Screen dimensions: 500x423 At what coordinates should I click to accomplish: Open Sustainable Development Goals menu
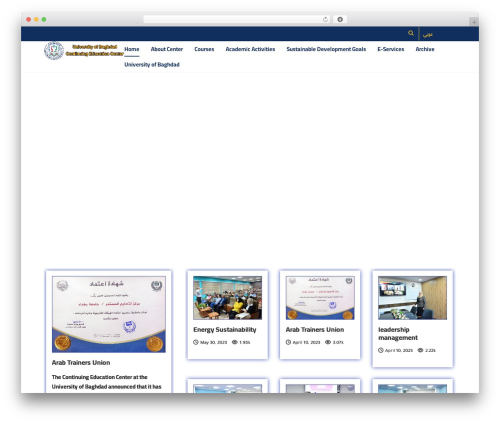[326, 49]
